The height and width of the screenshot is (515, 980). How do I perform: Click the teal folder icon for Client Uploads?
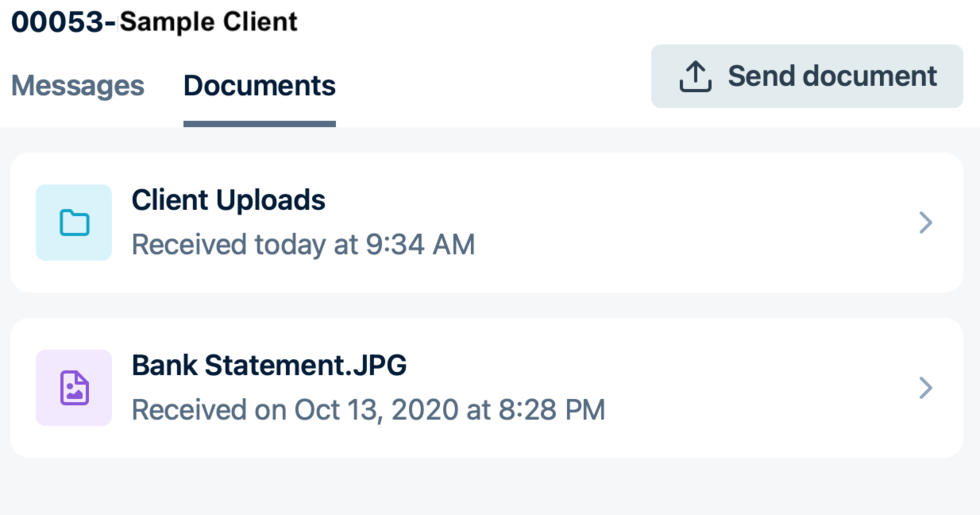click(74, 222)
